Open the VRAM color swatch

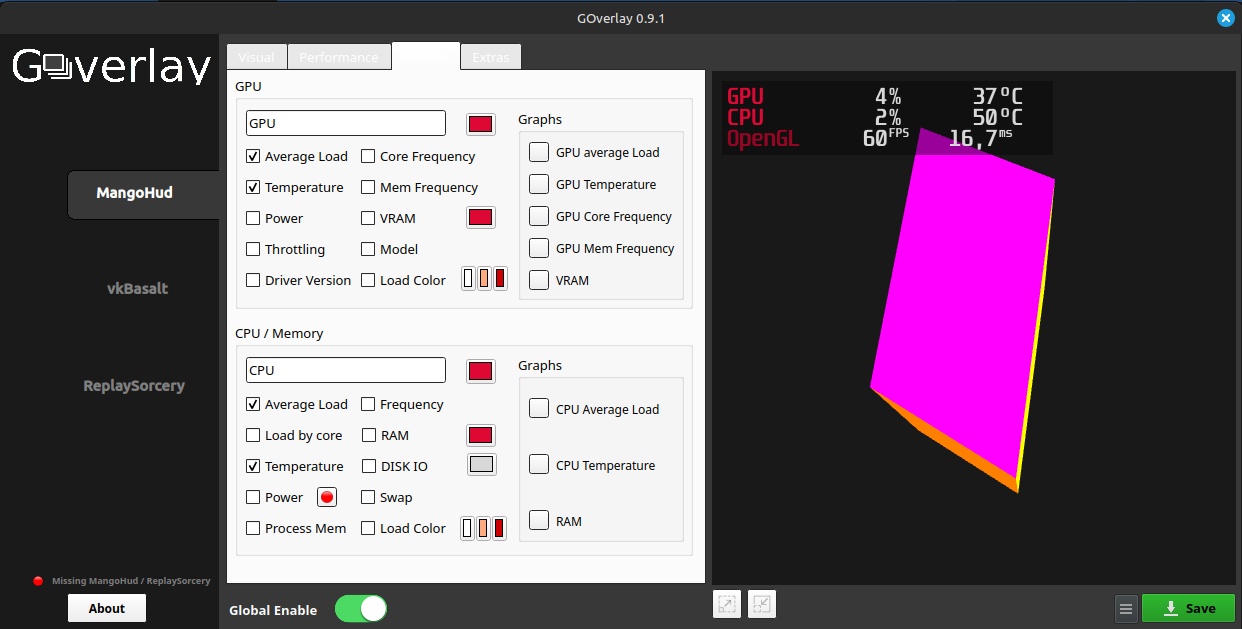(481, 217)
